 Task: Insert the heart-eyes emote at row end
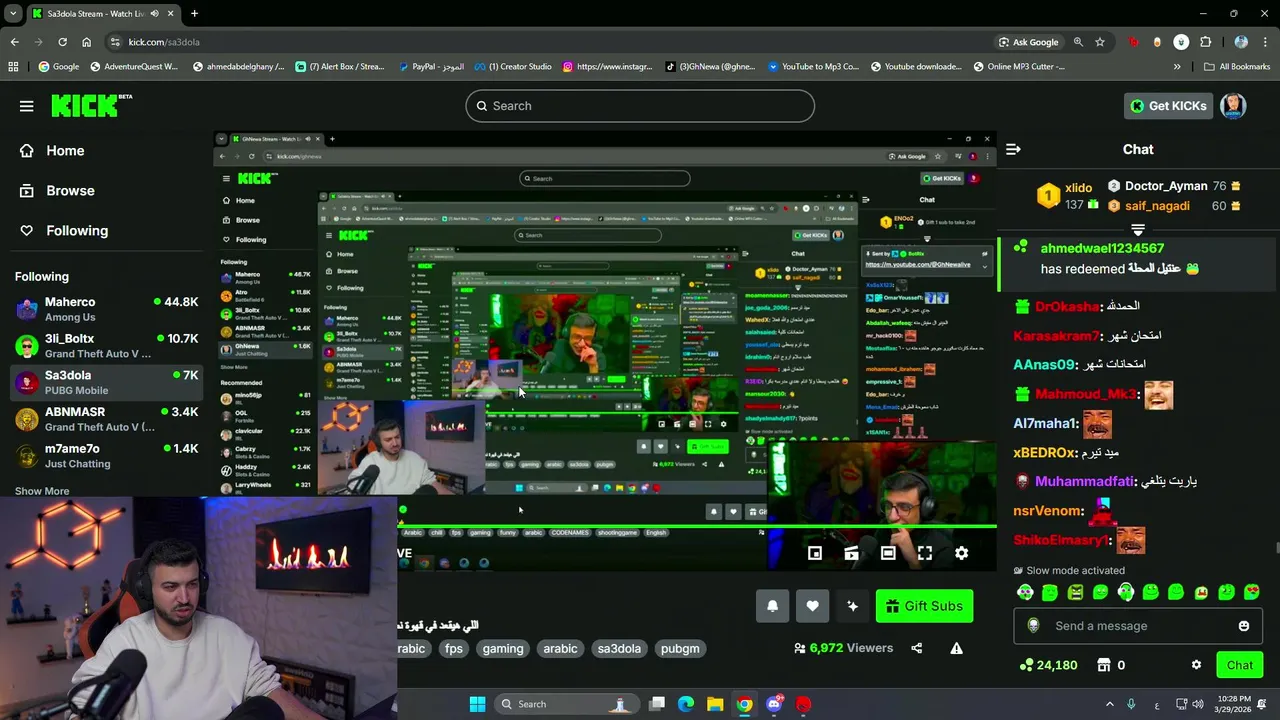(x=1252, y=593)
